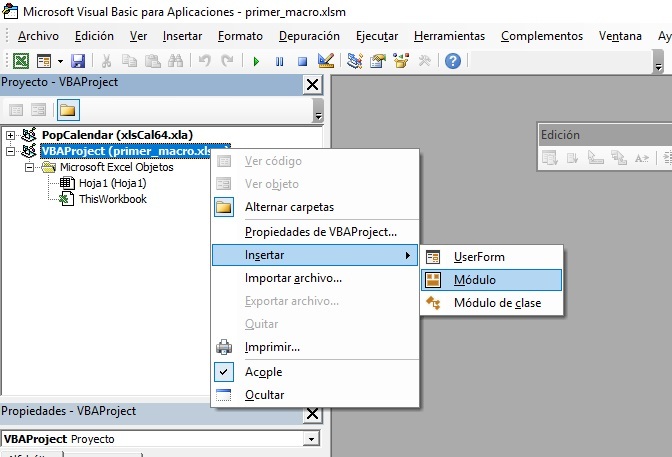Click View Object icon in project panel
The height and width of the screenshot is (457, 672).
tap(38, 110)
